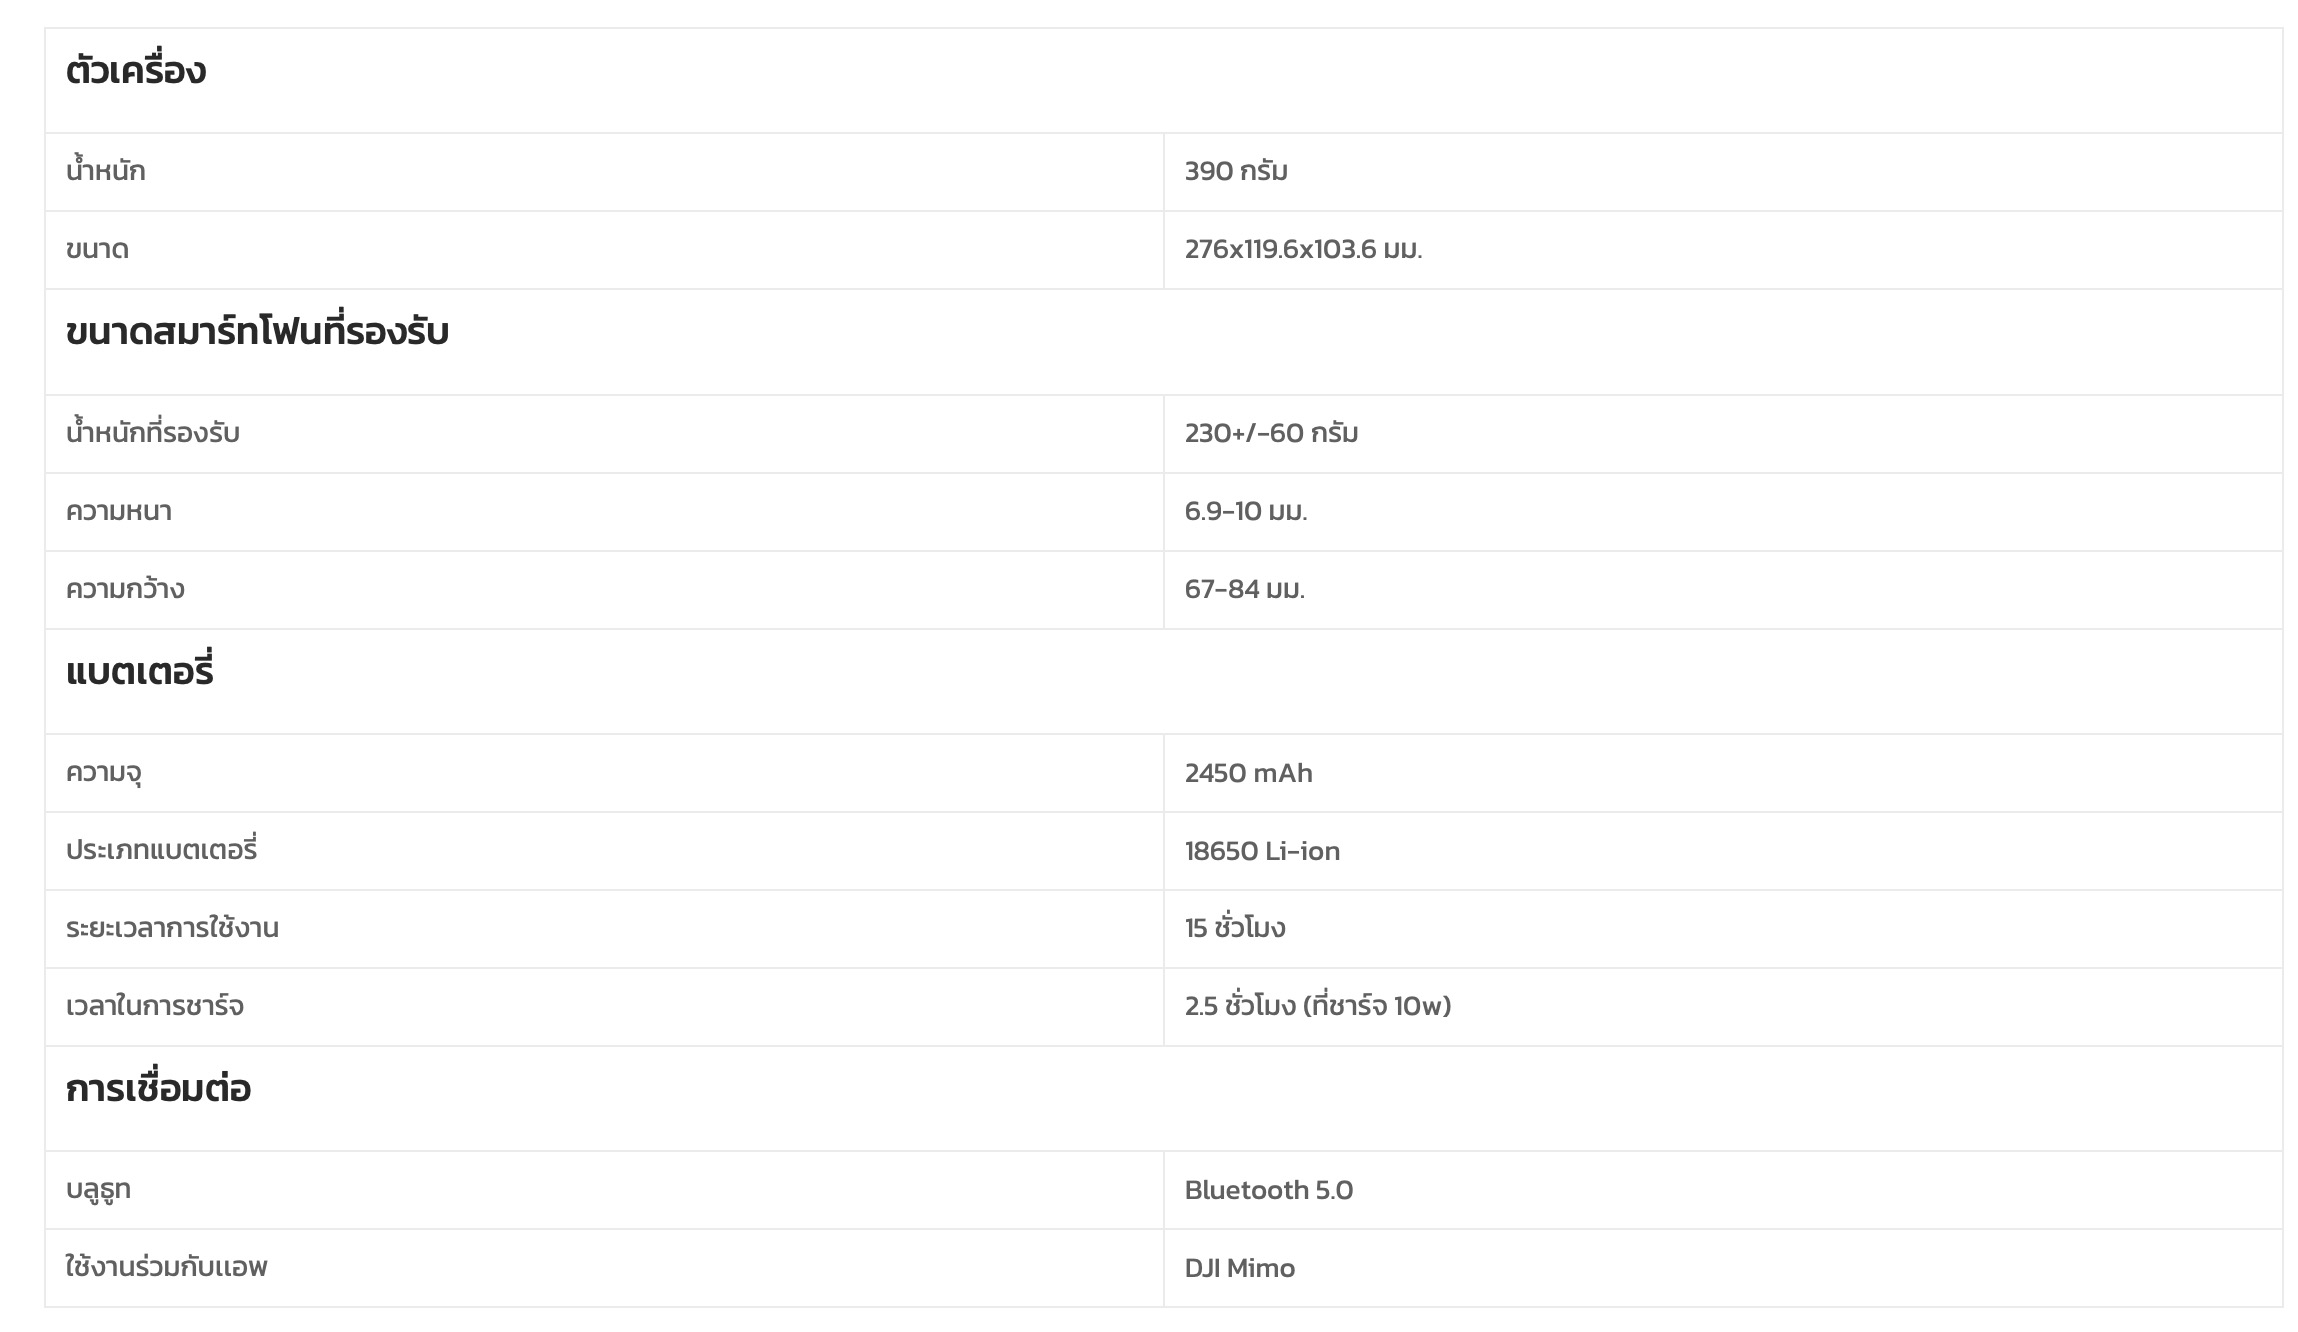This screenshot has height=1332, width=2298.
Task: Select the 15 ชั่วโมง usage time value
Action: pos(1235,928)
